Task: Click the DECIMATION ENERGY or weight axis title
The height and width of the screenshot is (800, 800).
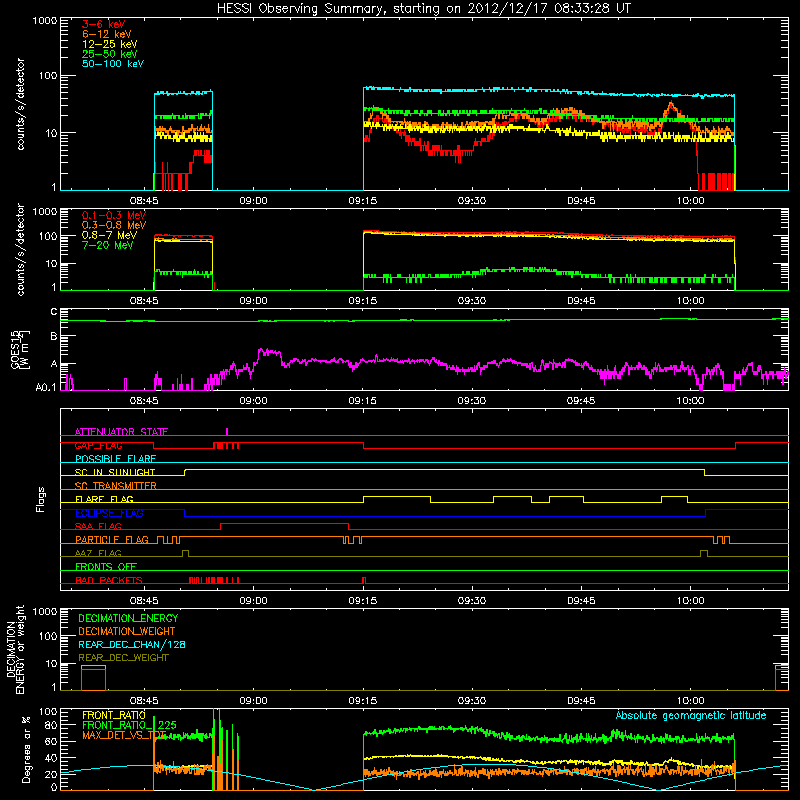Action: pyautogui.click(x=15, y=649)
